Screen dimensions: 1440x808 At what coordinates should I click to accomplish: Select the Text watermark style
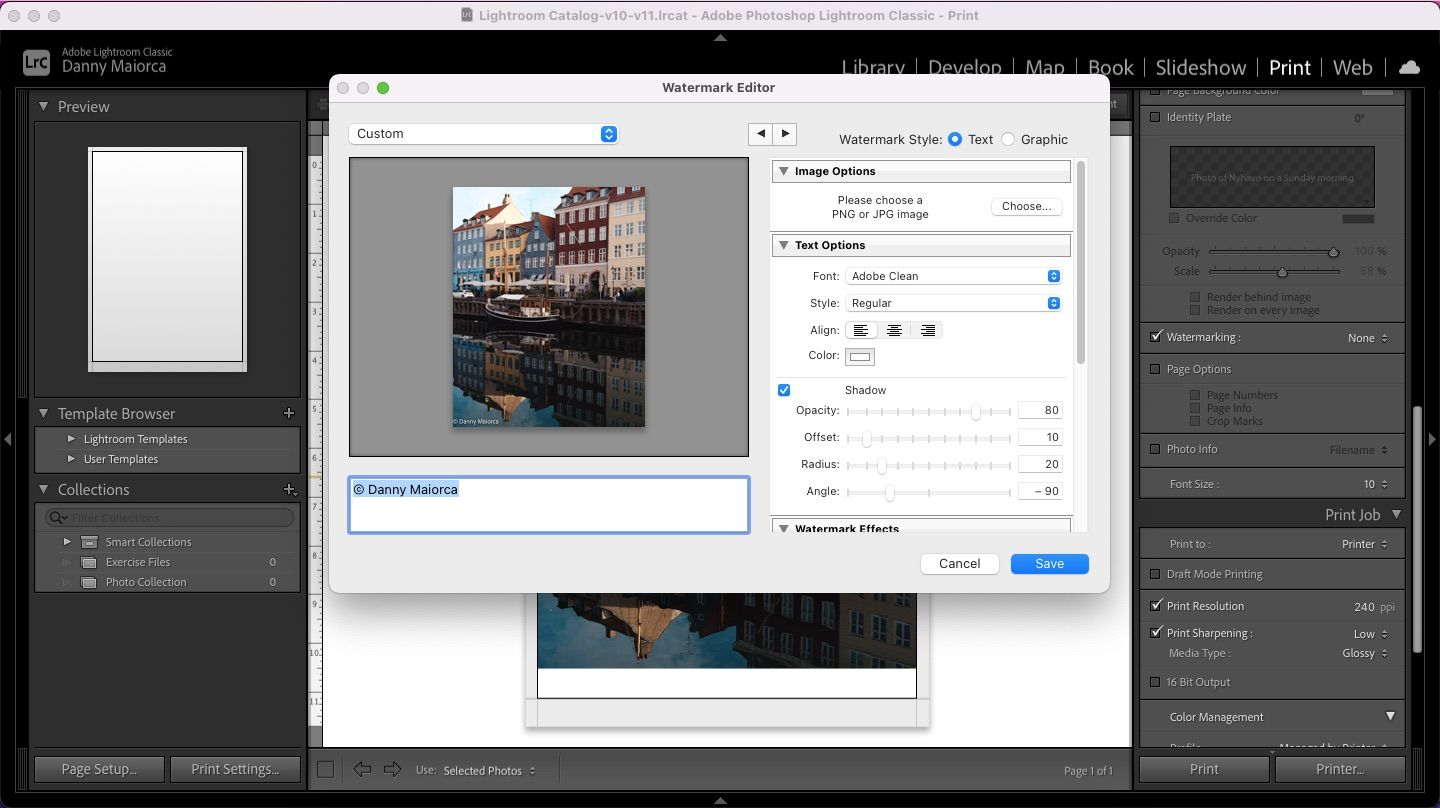point(955,139)
